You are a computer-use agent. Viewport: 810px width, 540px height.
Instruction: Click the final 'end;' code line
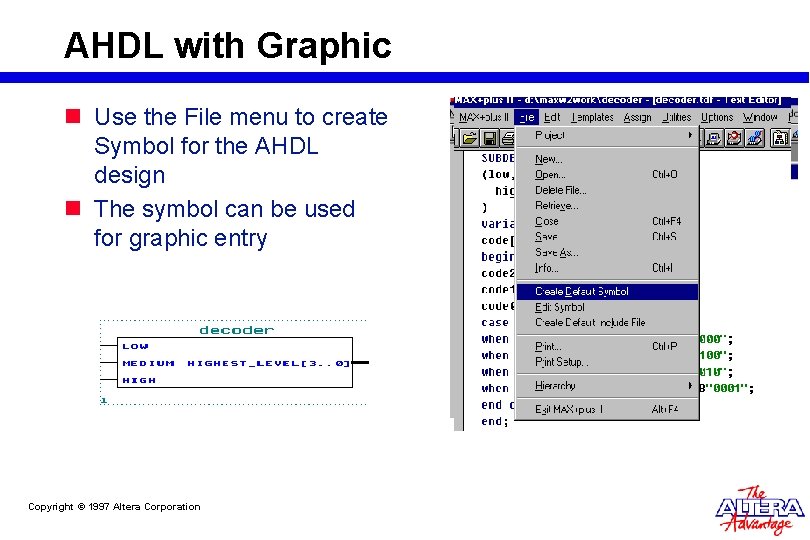[x=495, y=421]
